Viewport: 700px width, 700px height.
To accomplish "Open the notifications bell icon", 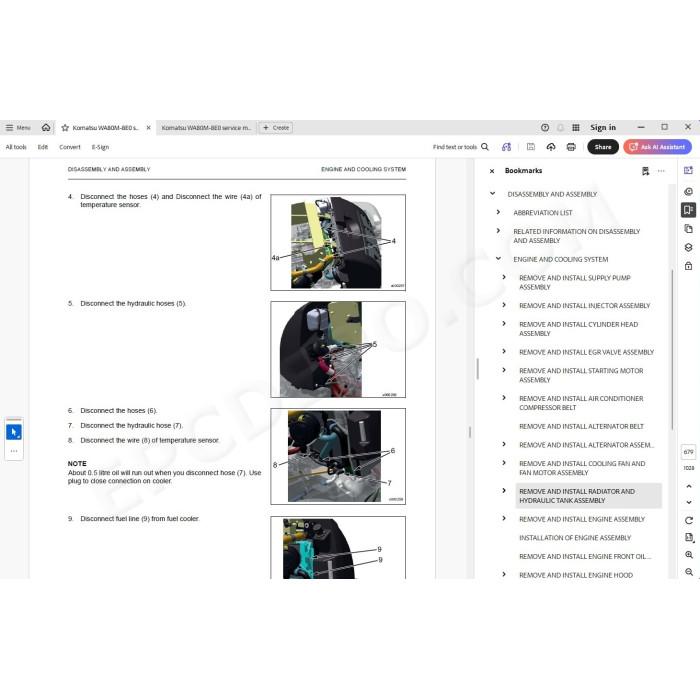I will [560, 128].
